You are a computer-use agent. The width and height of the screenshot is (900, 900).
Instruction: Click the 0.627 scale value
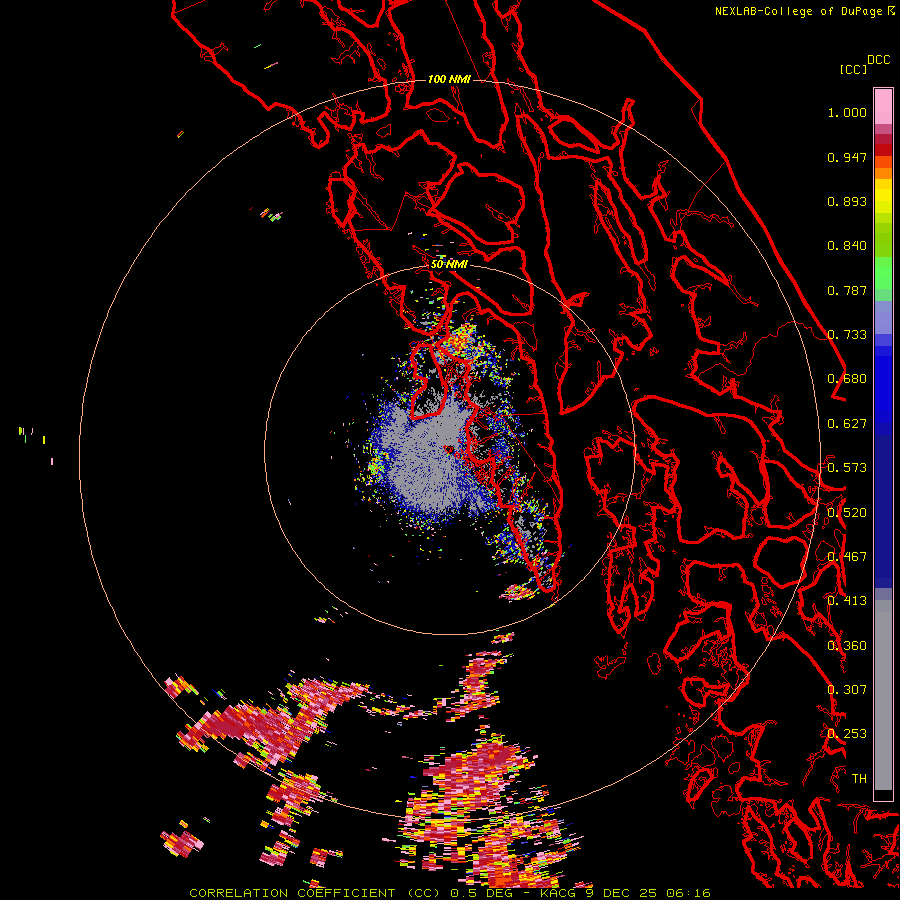(847, 424)
